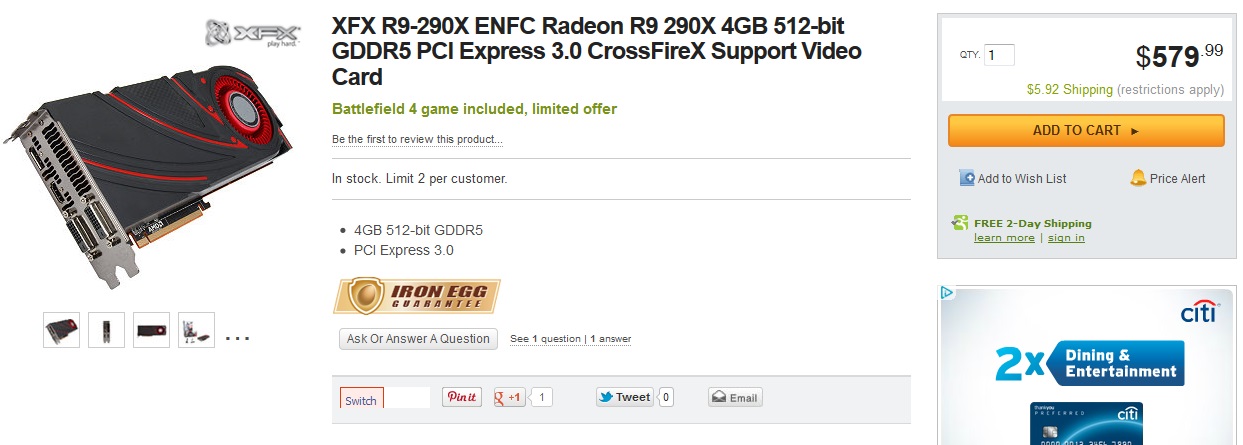Show the third product thumbnail image
1243x445 pixels.
click(151, 330)
